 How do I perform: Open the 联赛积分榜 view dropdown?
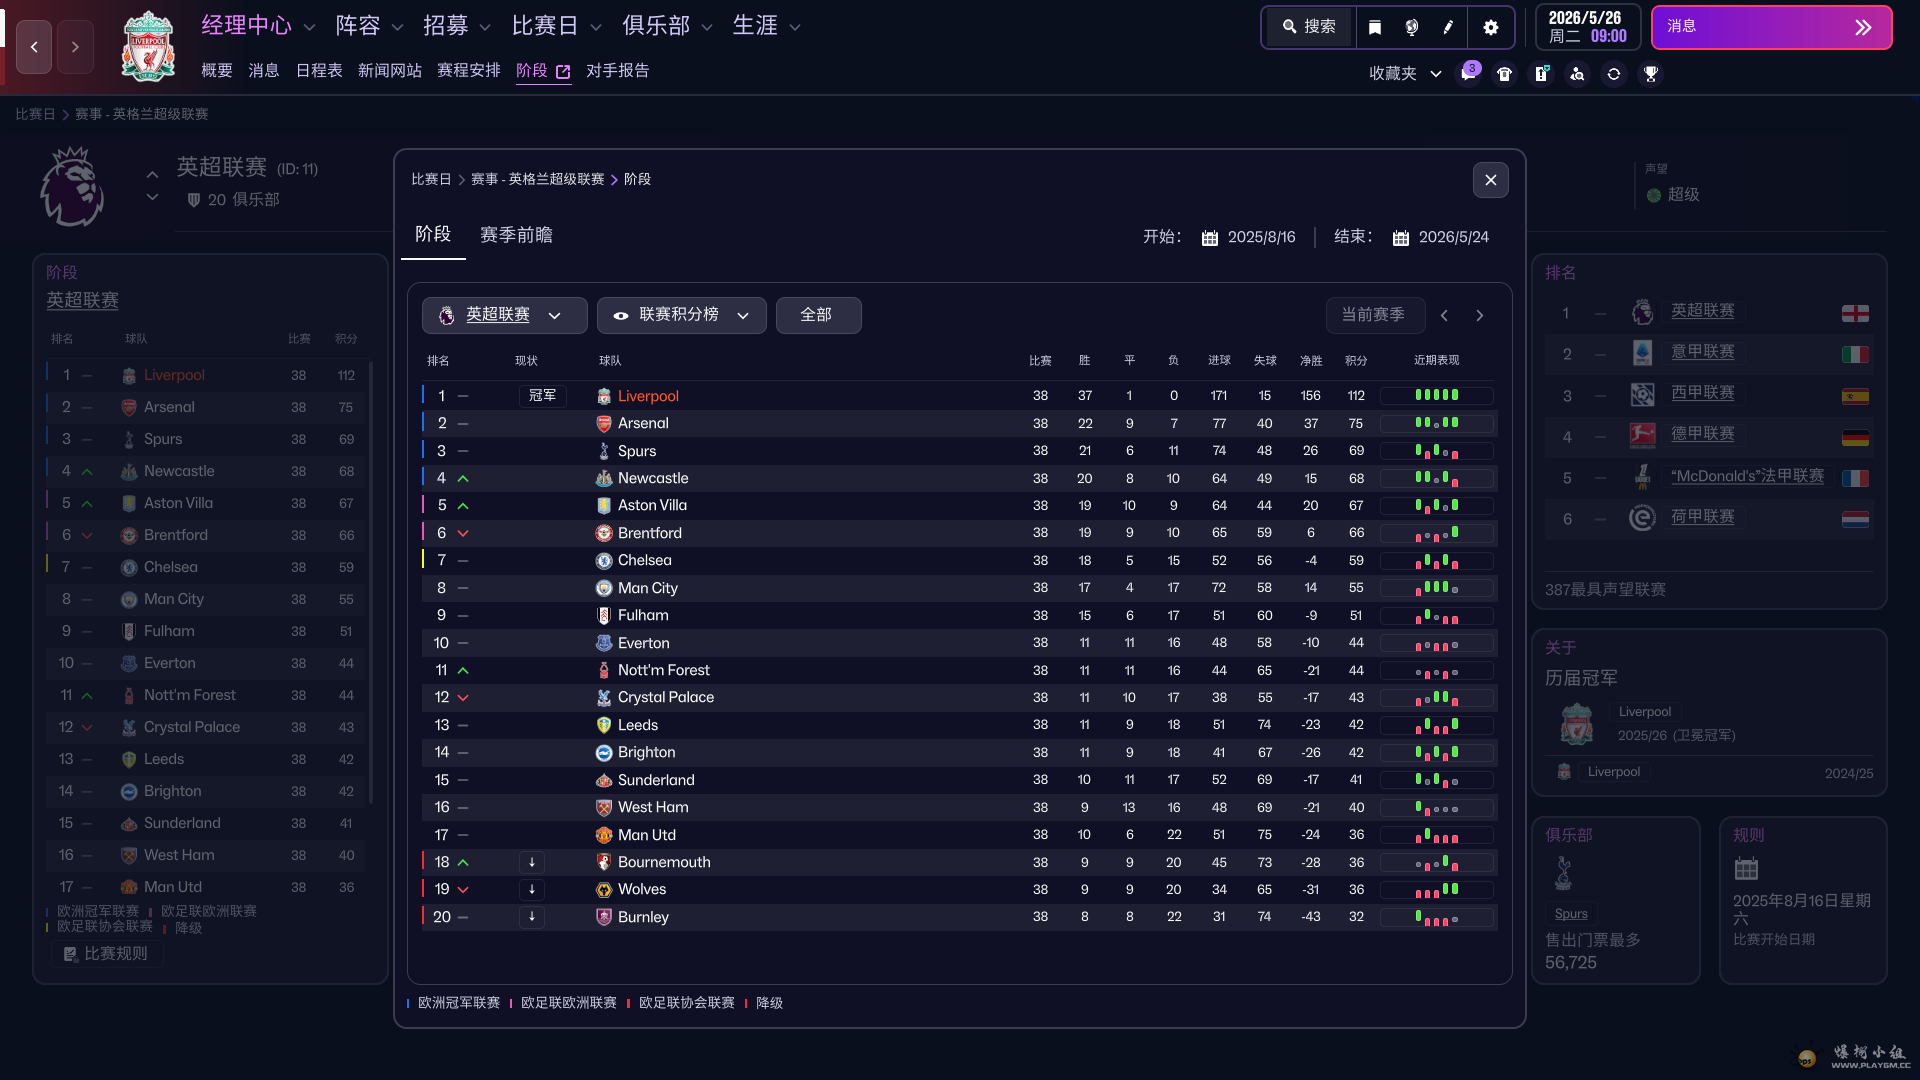point(681,315)
